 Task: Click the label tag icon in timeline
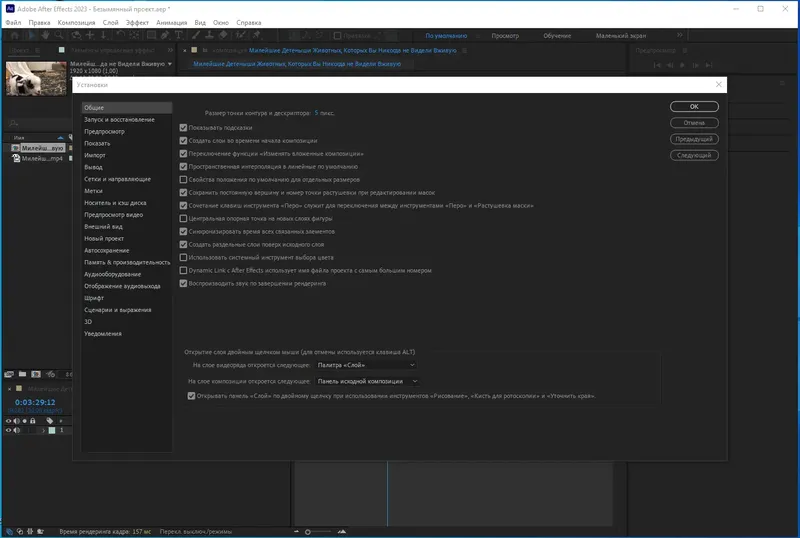[x=49, y=421]
